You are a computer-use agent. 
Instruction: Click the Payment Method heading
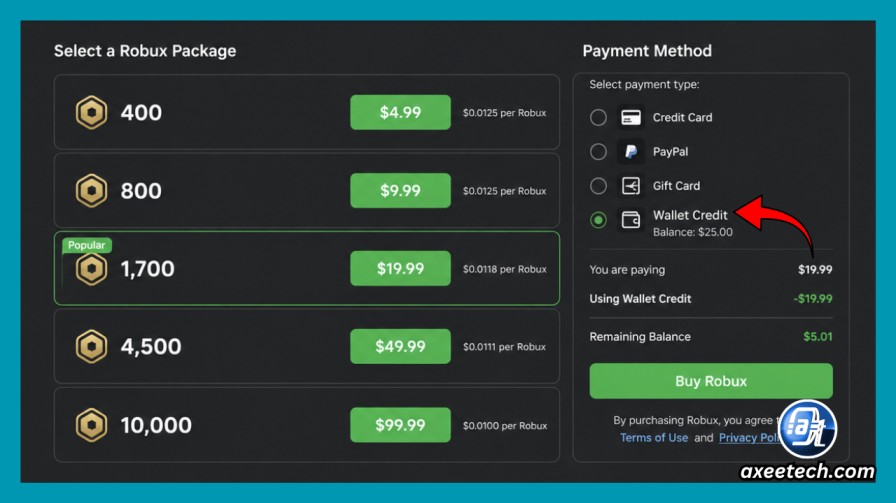pyautogui.click(x=647, y=51)
